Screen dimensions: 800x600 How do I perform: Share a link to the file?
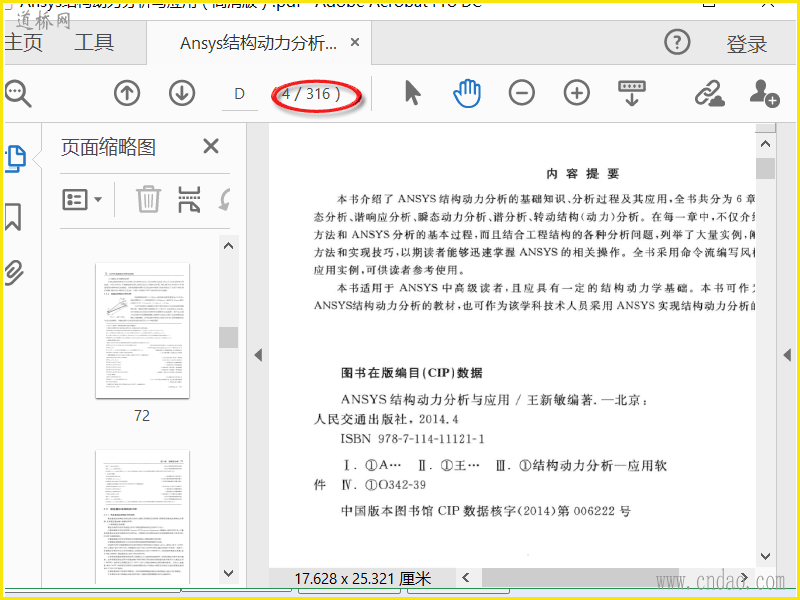710,93
